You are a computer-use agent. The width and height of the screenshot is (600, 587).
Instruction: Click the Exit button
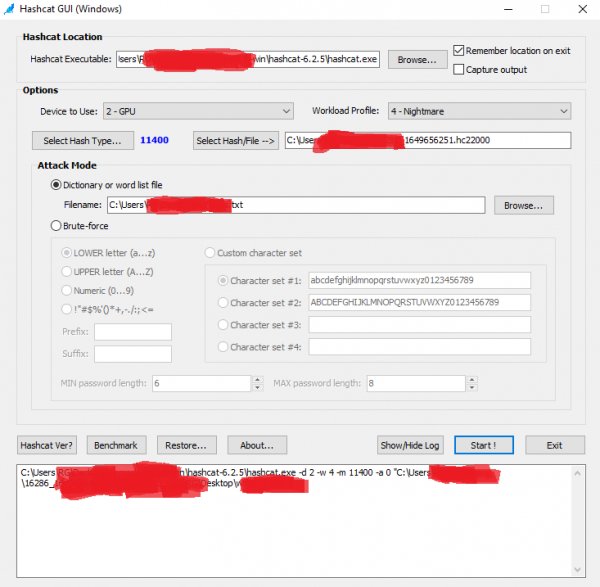[555, 445]
